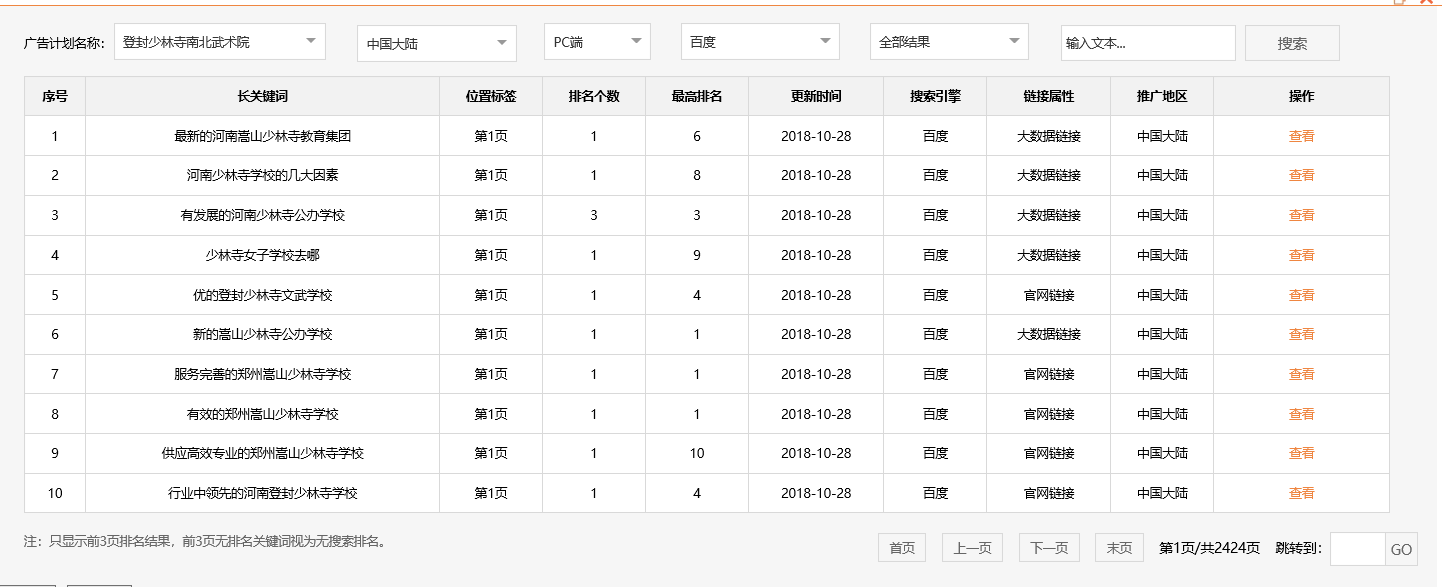Click the 跳转到 page number field

pos(1357,549)
